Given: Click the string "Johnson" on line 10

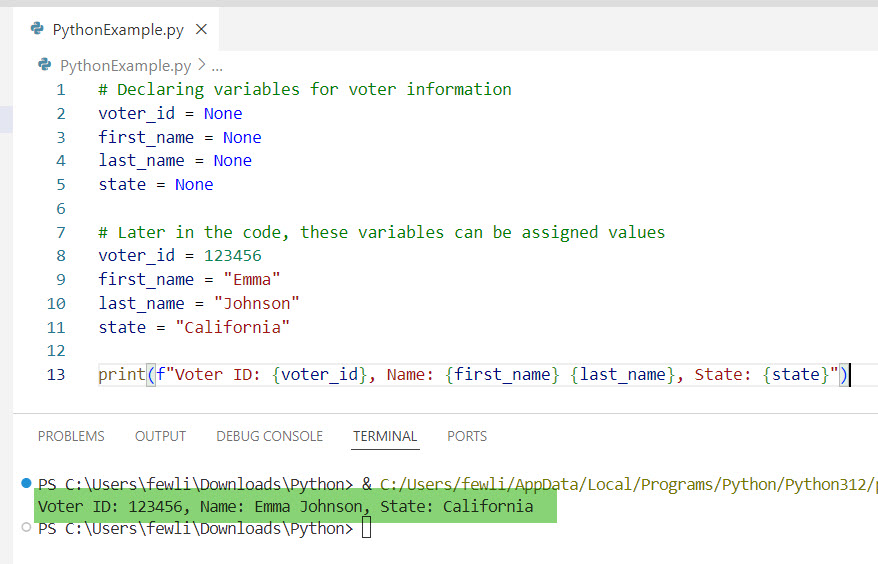Looking at the screenshot, I should pyautogui.click(x=256, y=304).
